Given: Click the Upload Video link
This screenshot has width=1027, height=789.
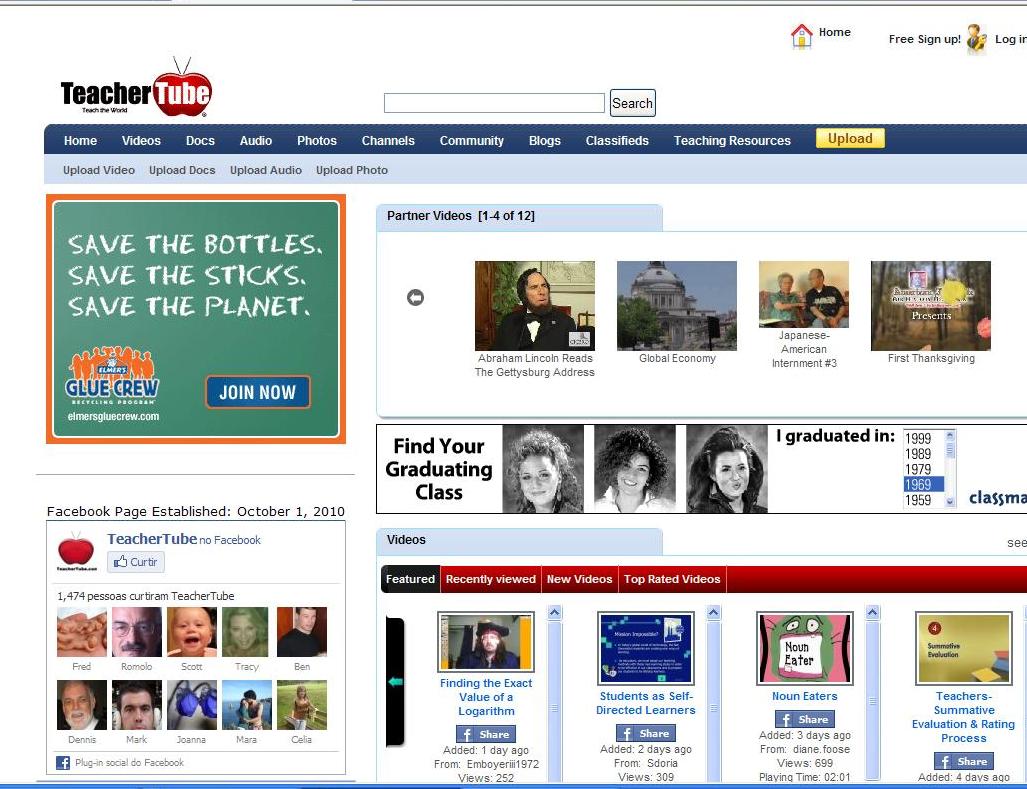Looking at the screenshot, I should 99,170.
